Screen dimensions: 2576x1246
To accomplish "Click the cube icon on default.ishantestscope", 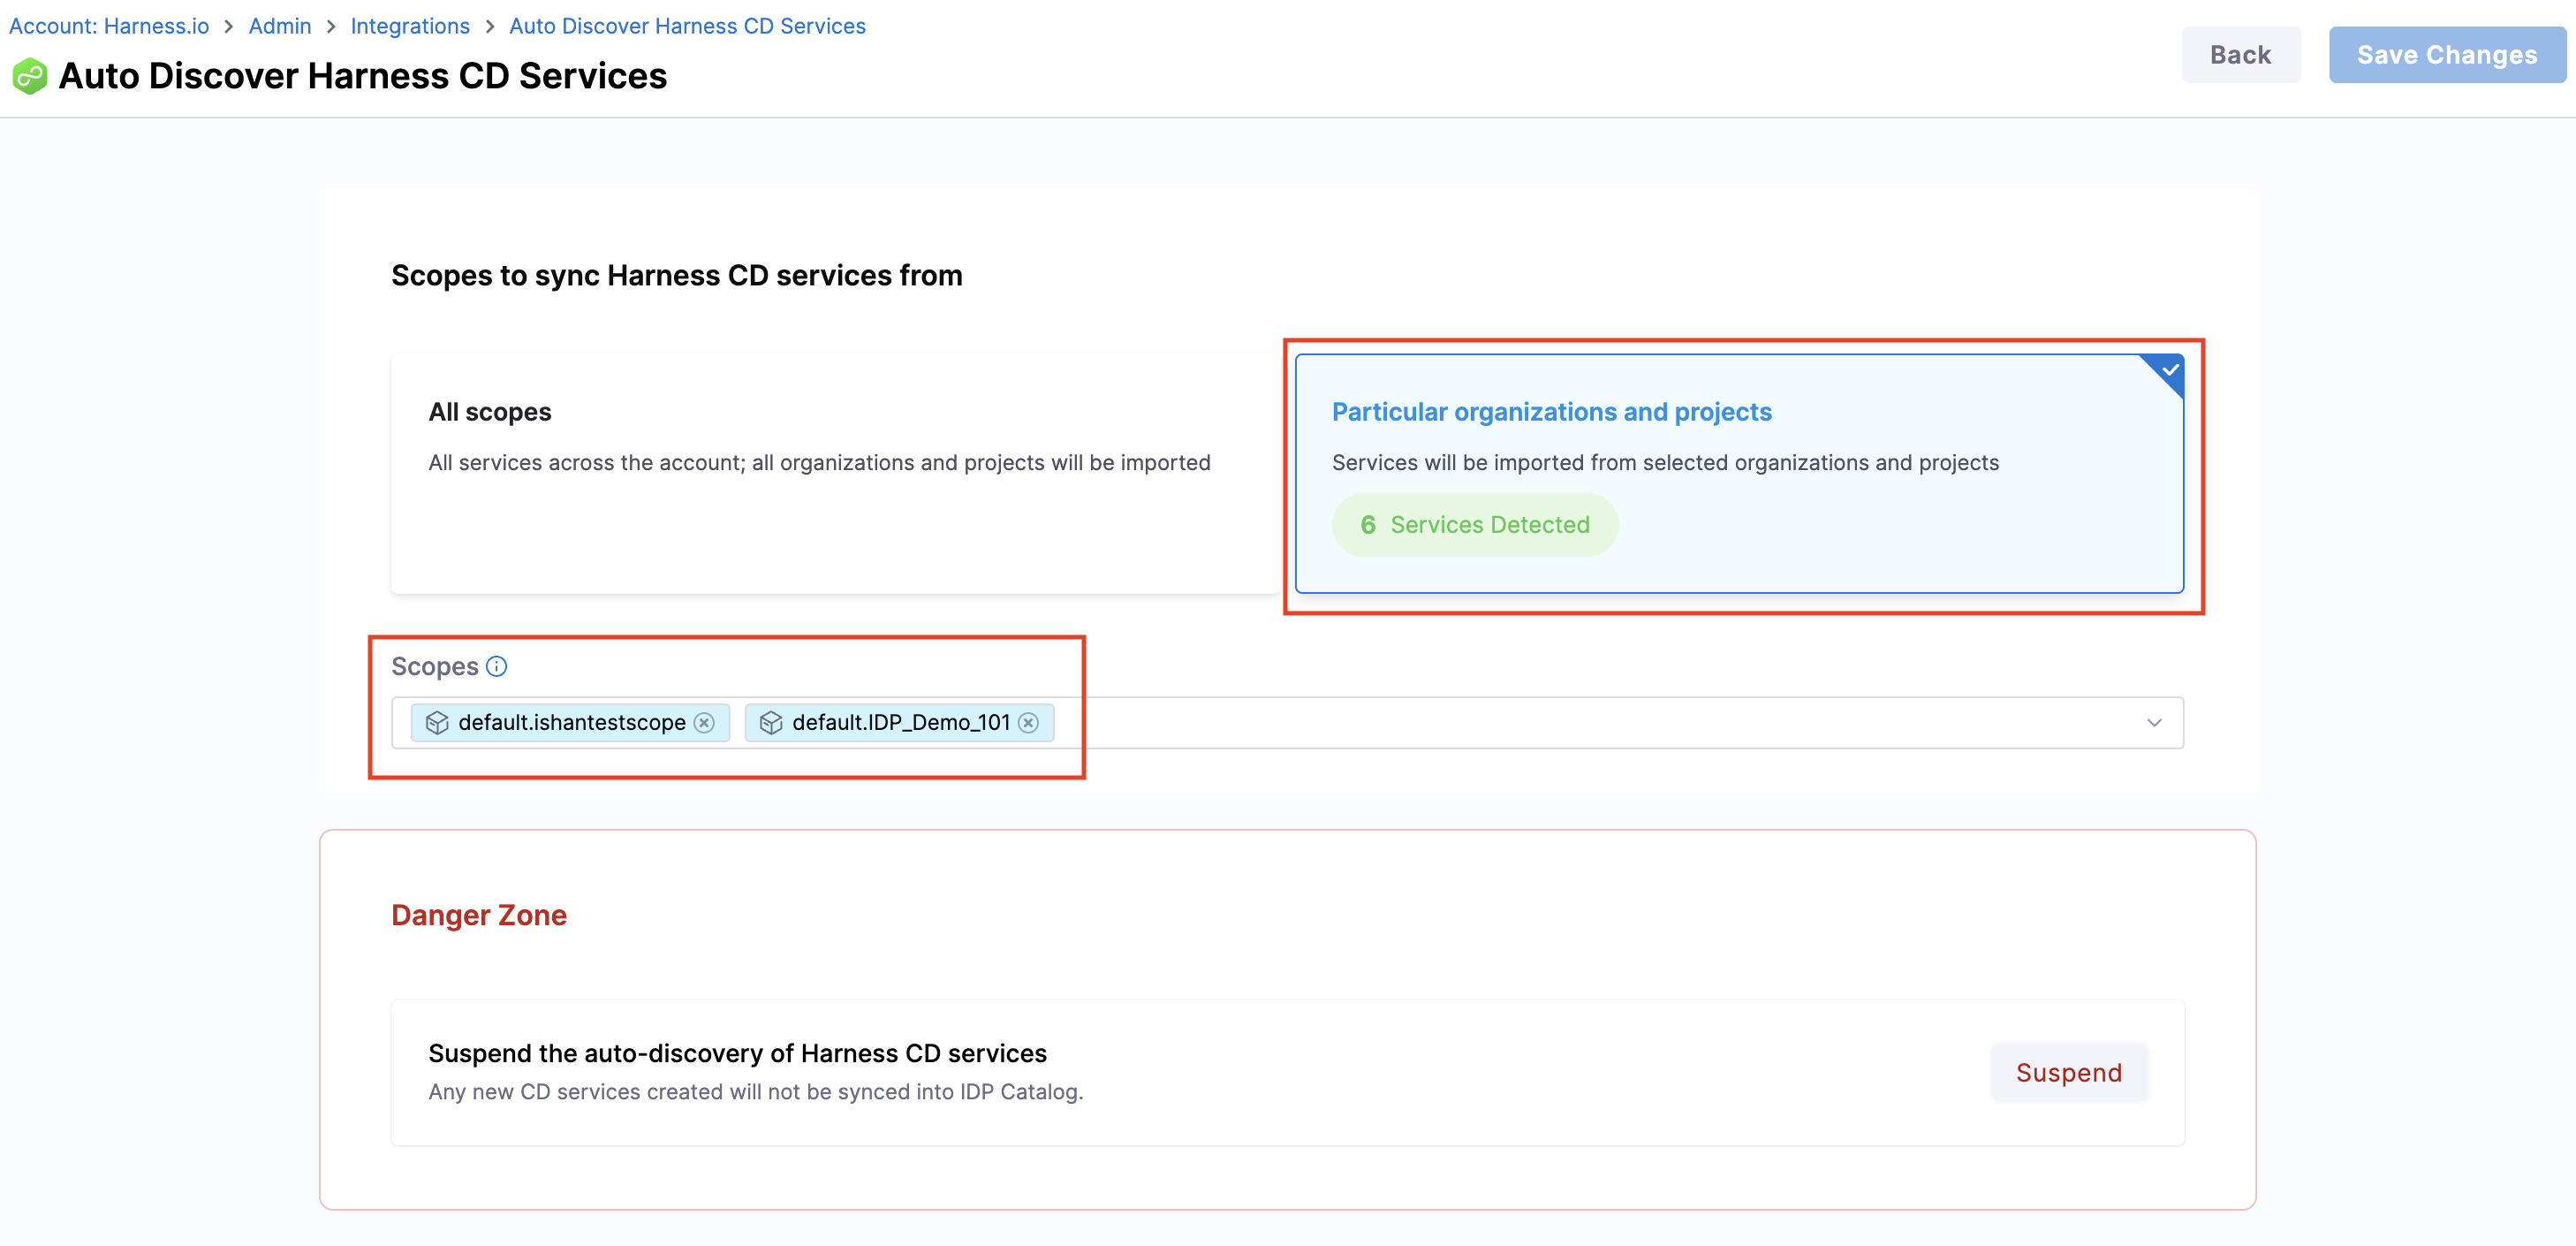I will click(437, 723).
